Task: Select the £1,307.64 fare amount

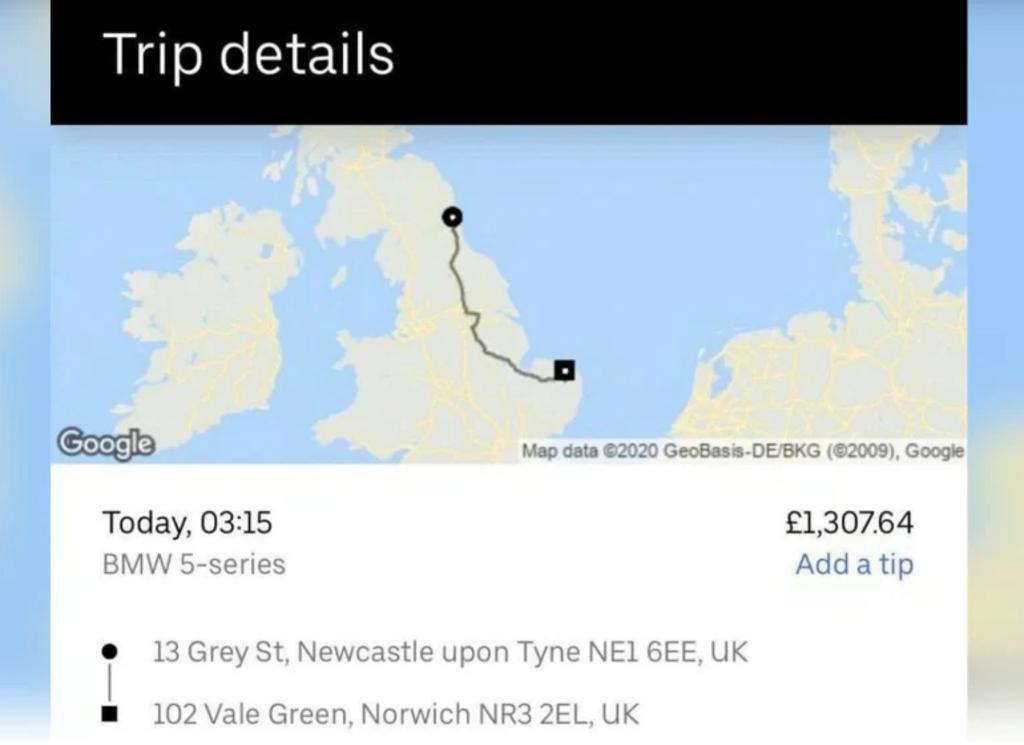Action: [x=849, y=523]
